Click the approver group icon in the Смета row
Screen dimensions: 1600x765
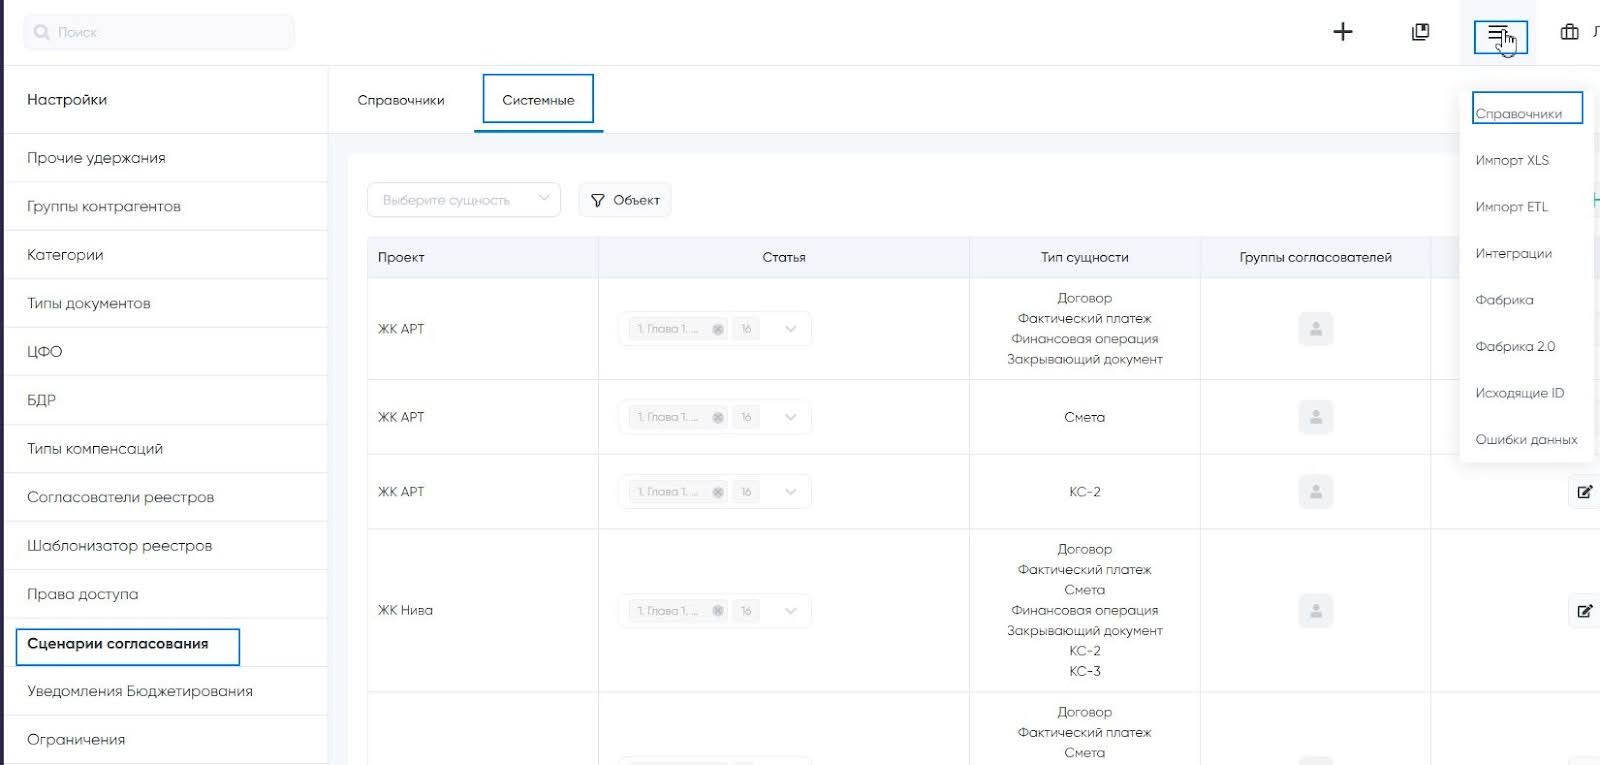1316,417
